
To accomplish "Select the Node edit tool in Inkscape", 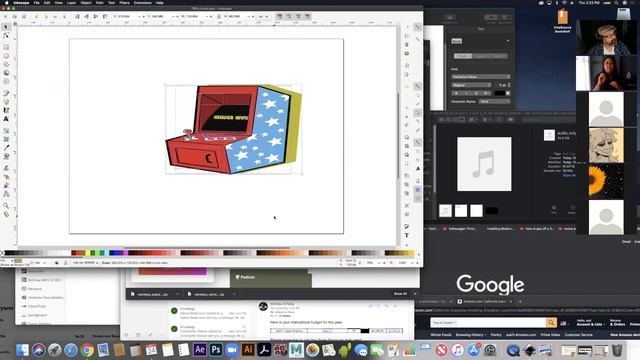I will coord(6,36).
